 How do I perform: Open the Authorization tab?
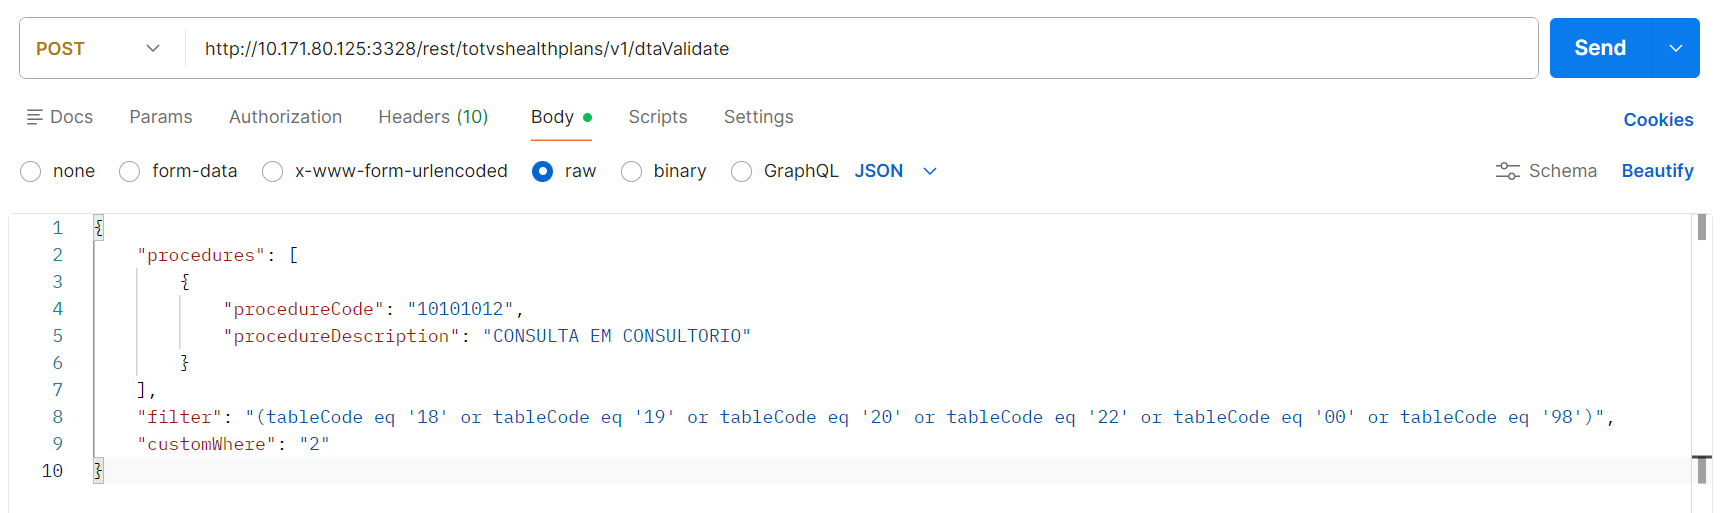coord(285,117)
